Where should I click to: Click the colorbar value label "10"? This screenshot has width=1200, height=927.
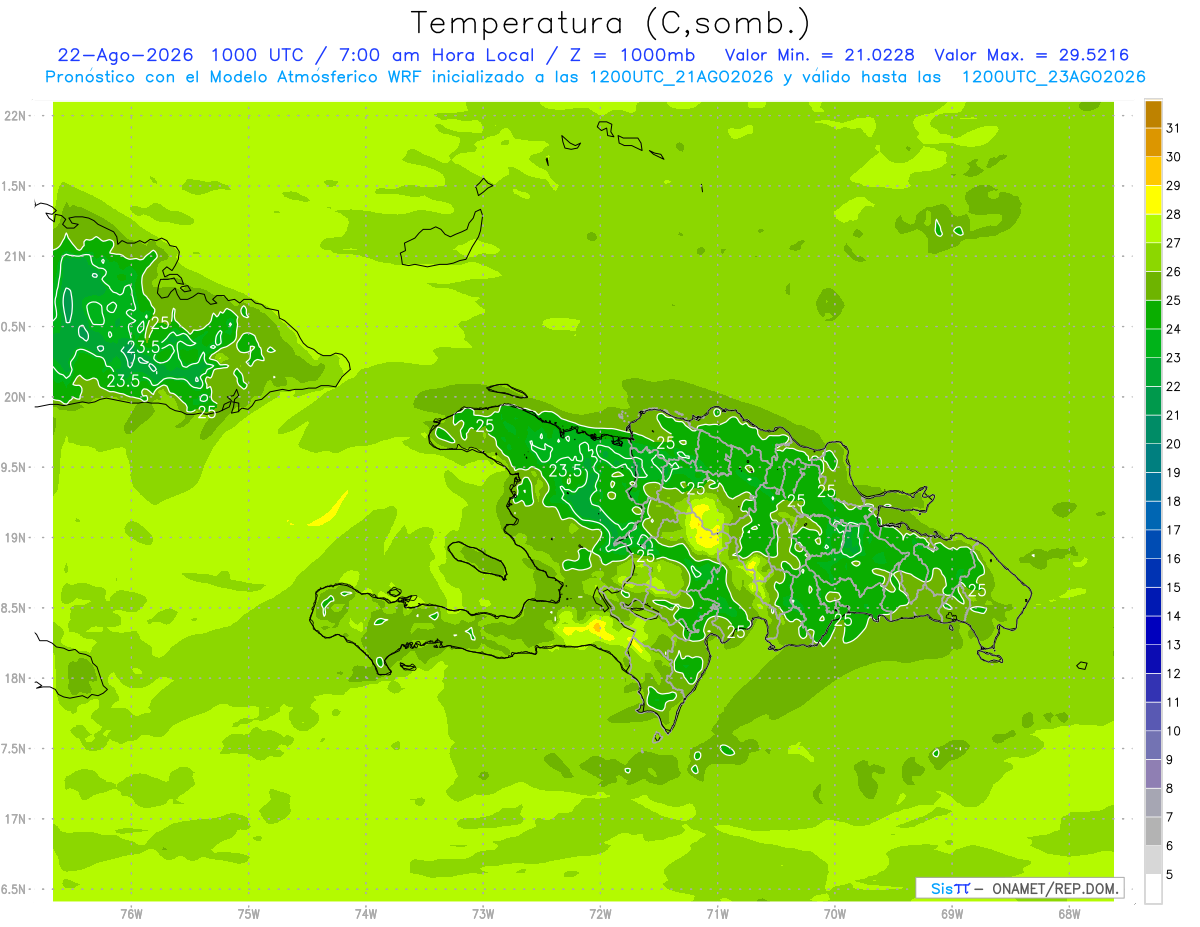1174,731
